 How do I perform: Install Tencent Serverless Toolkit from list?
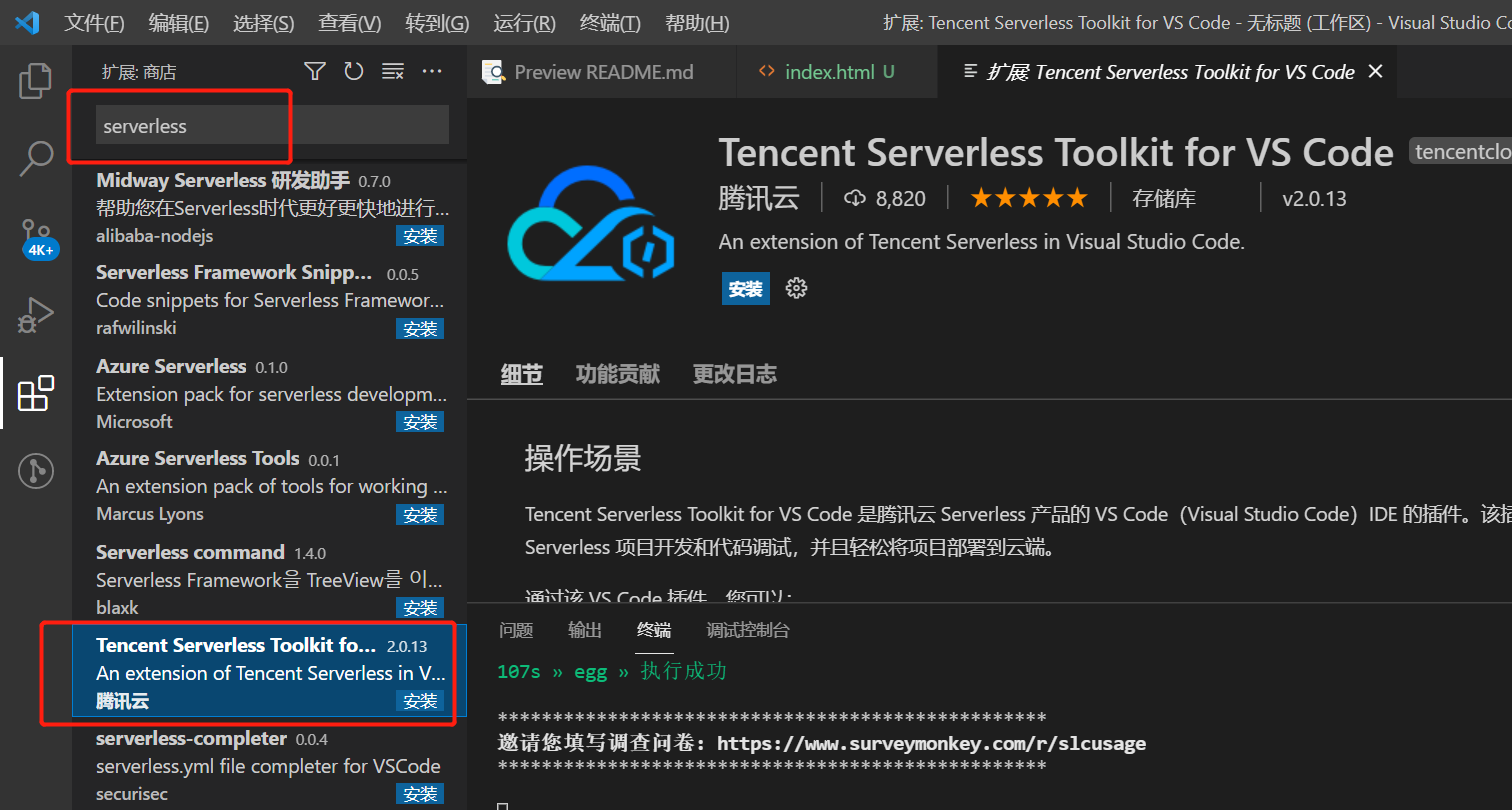point(420,701)
